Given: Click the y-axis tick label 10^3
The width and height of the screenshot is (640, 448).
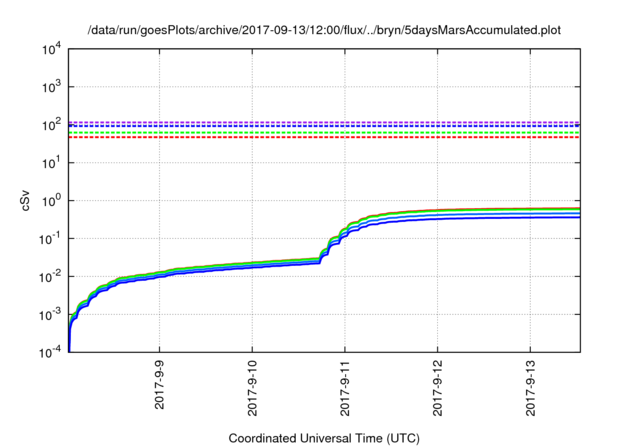Looking at the screenshot, I should (x=51, y=87).
